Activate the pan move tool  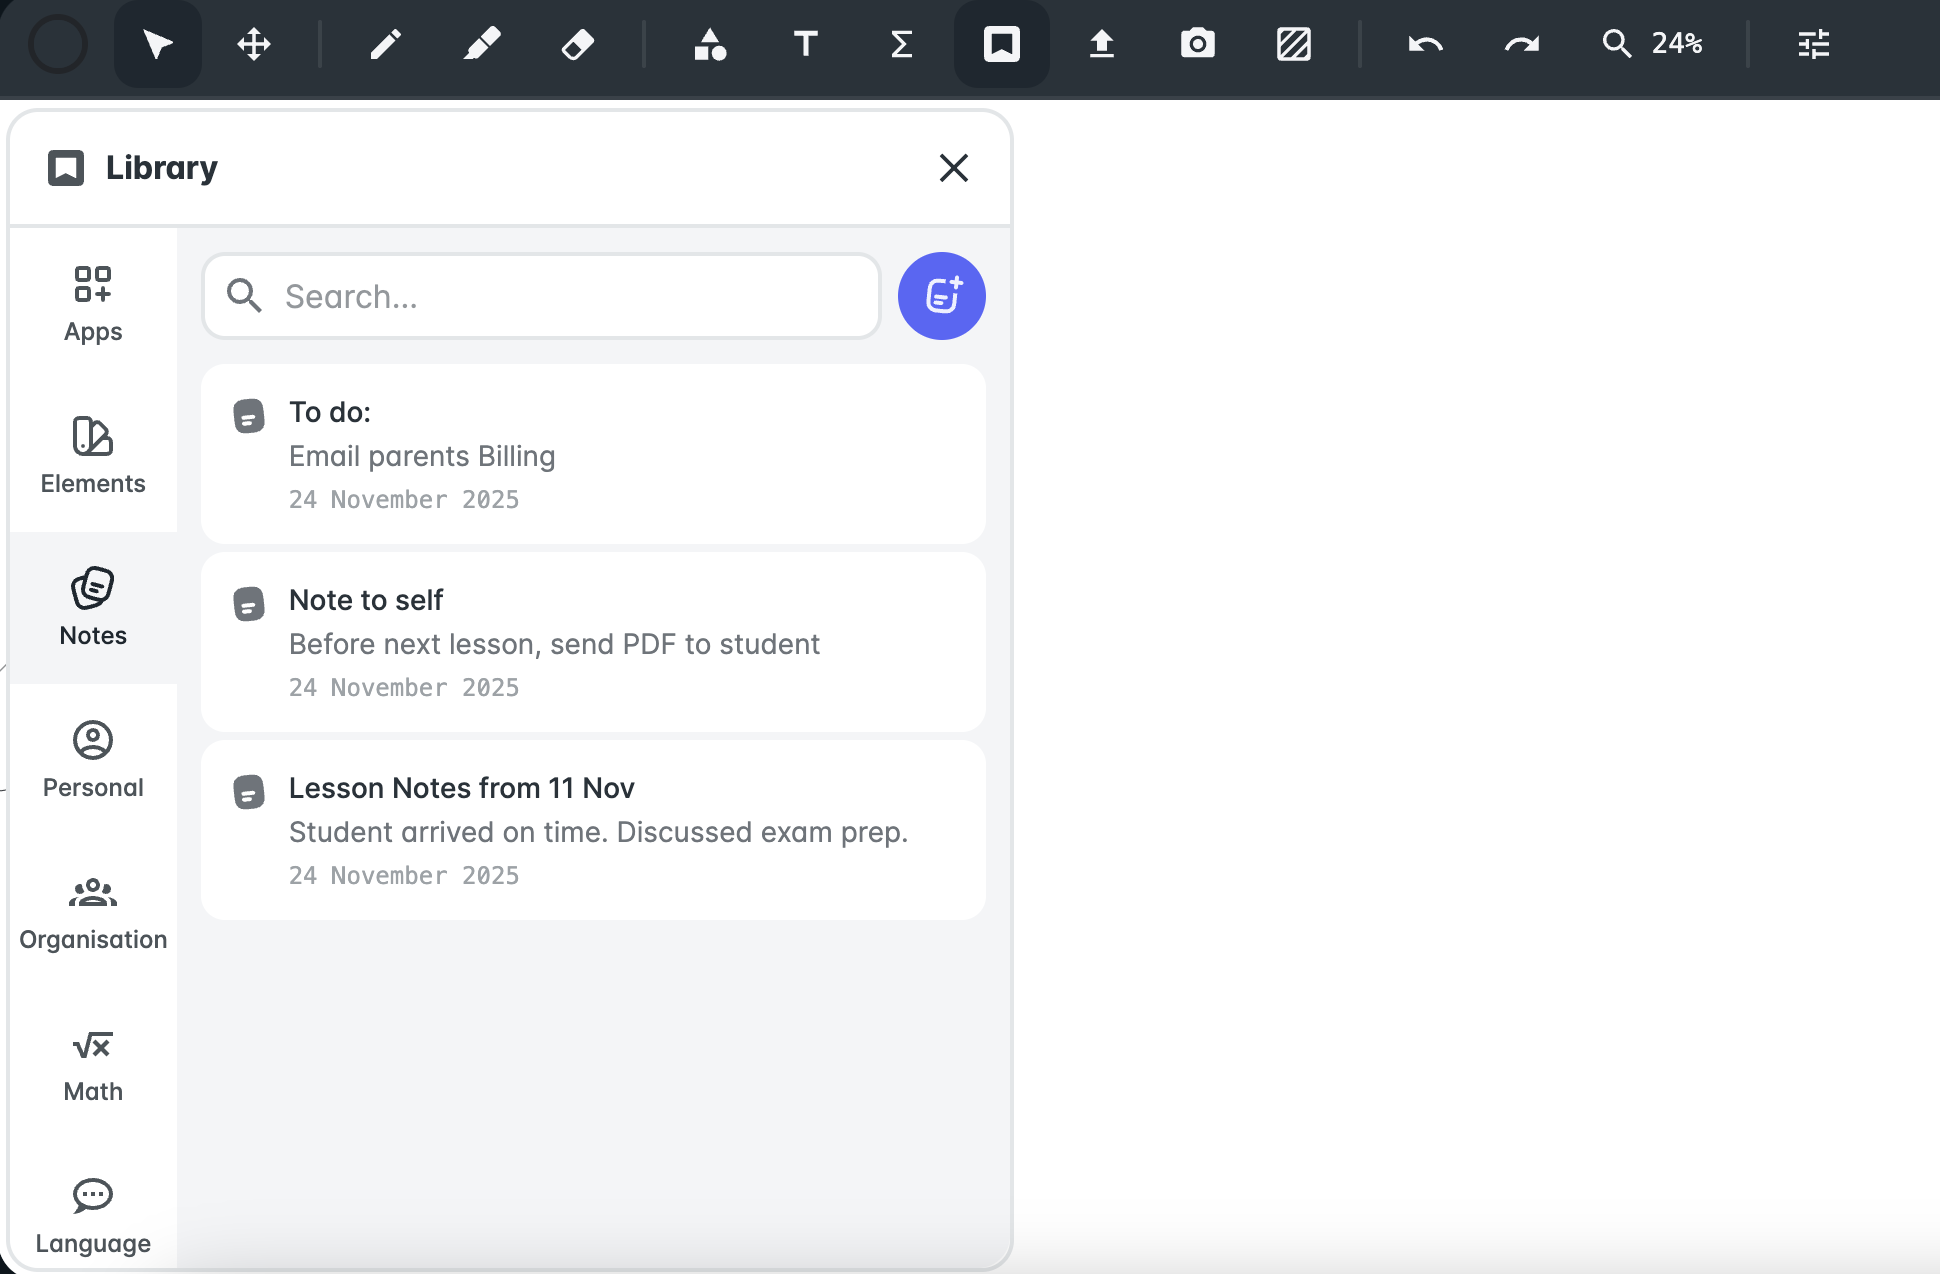point(254,44)
